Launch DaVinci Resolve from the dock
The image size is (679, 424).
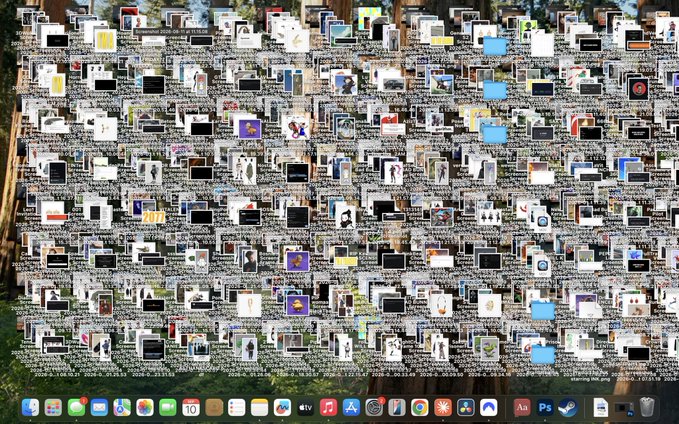[x=466, y=408]
